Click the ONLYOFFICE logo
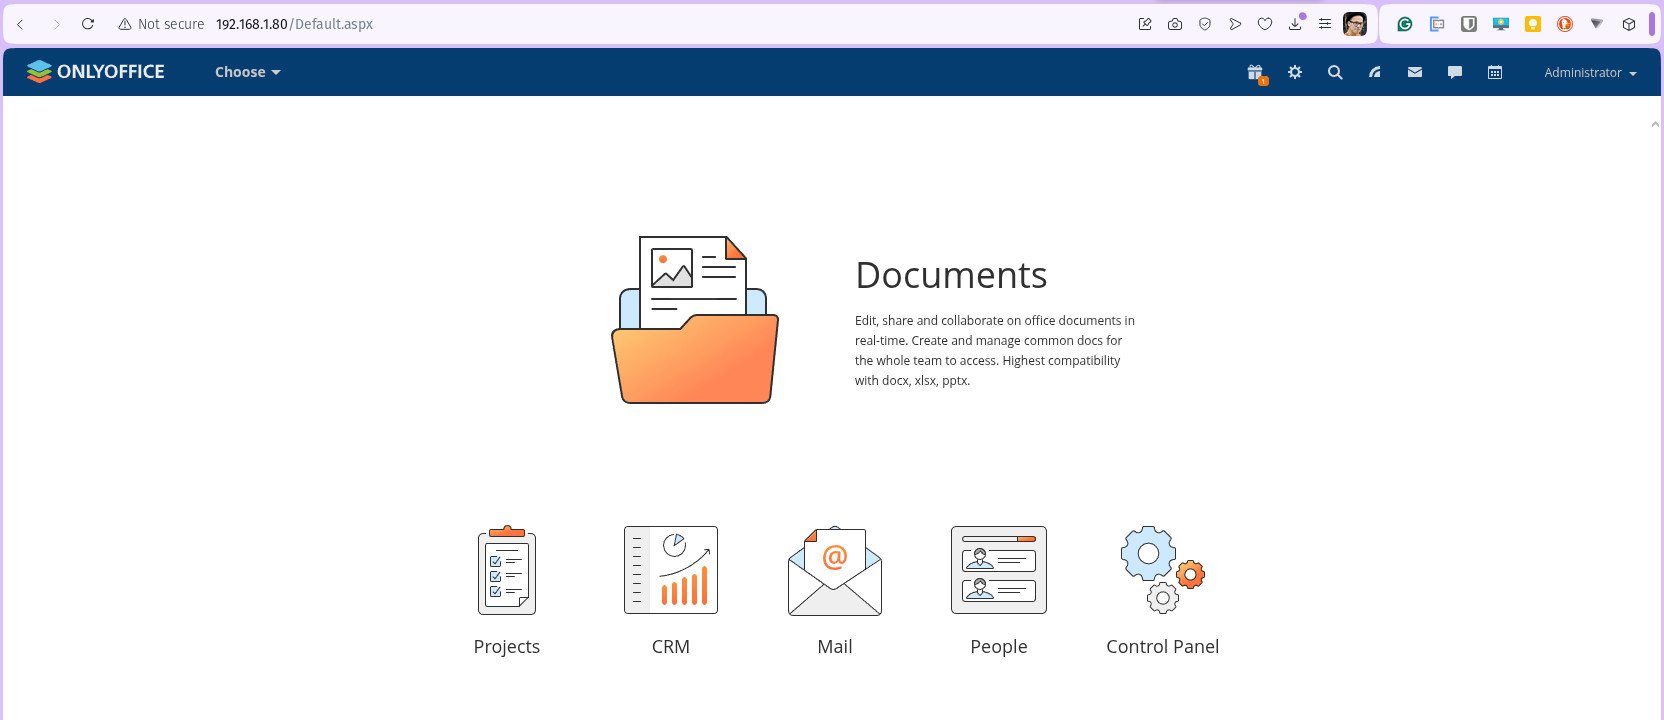This screenshot has width=1664, height=720. click(x=96, y=72)
